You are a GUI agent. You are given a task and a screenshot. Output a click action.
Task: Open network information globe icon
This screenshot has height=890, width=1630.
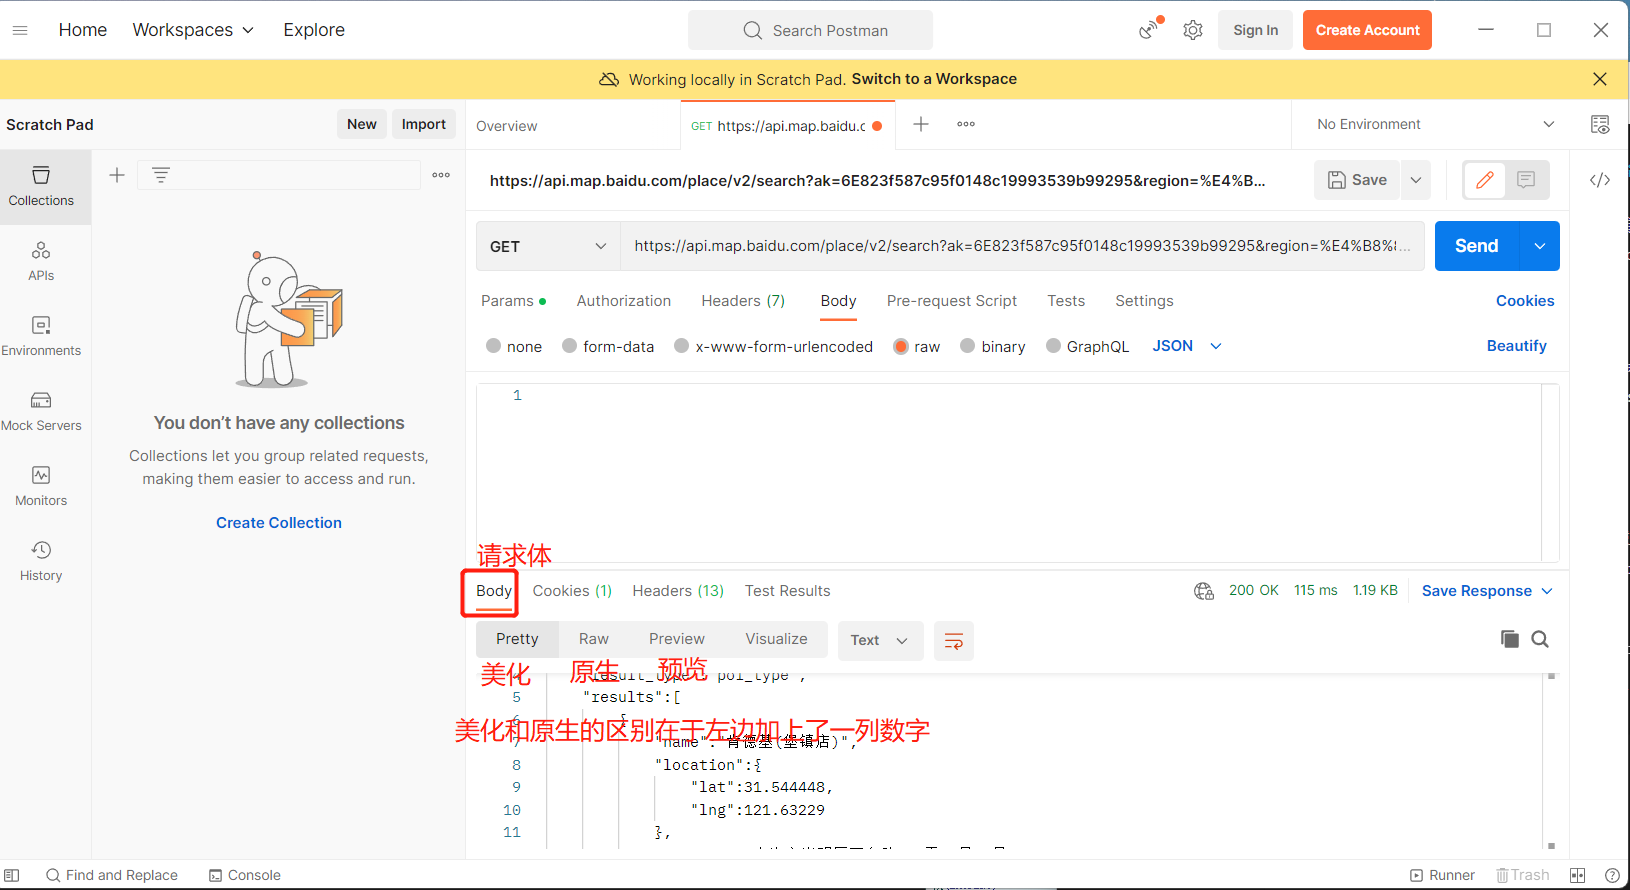click(1204, 591)
